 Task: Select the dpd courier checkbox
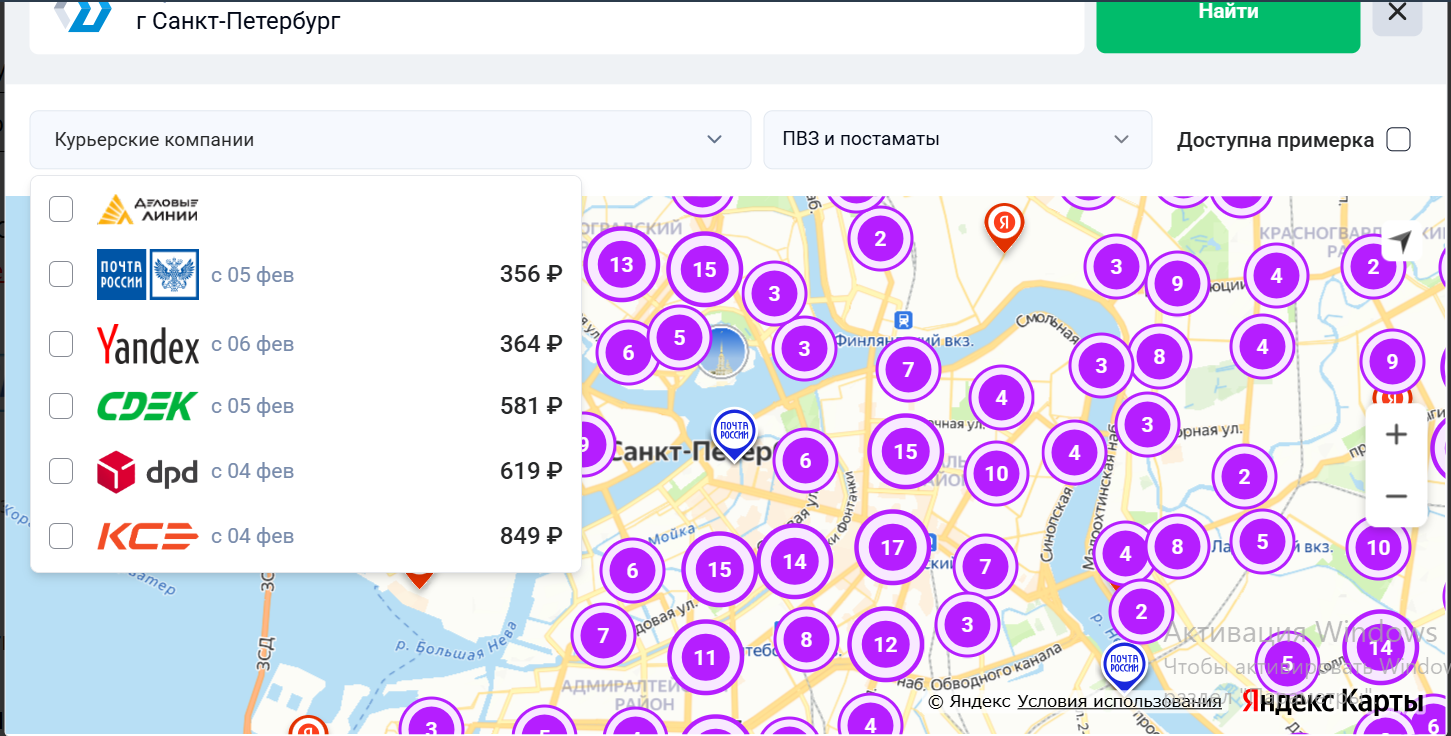pos(61,471)
